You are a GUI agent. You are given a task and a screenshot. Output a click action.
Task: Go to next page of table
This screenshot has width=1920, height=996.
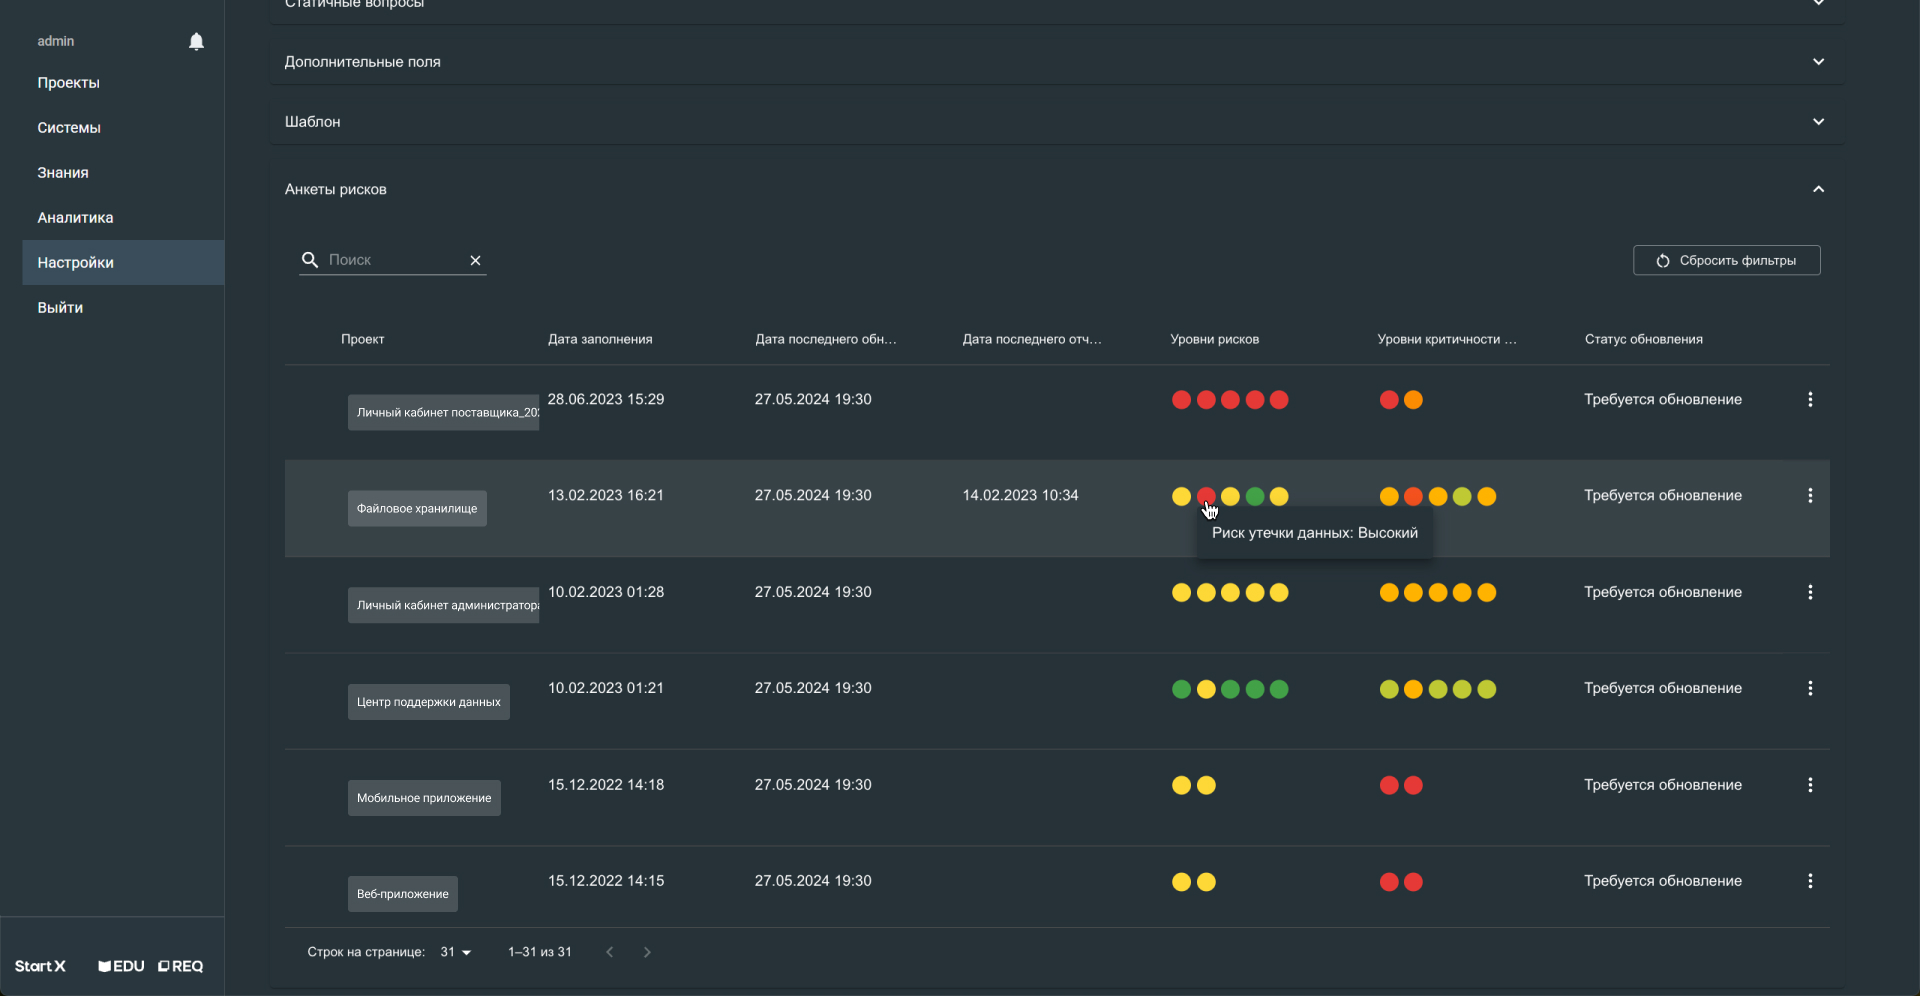pyautogui.click(x=647, y=952)
